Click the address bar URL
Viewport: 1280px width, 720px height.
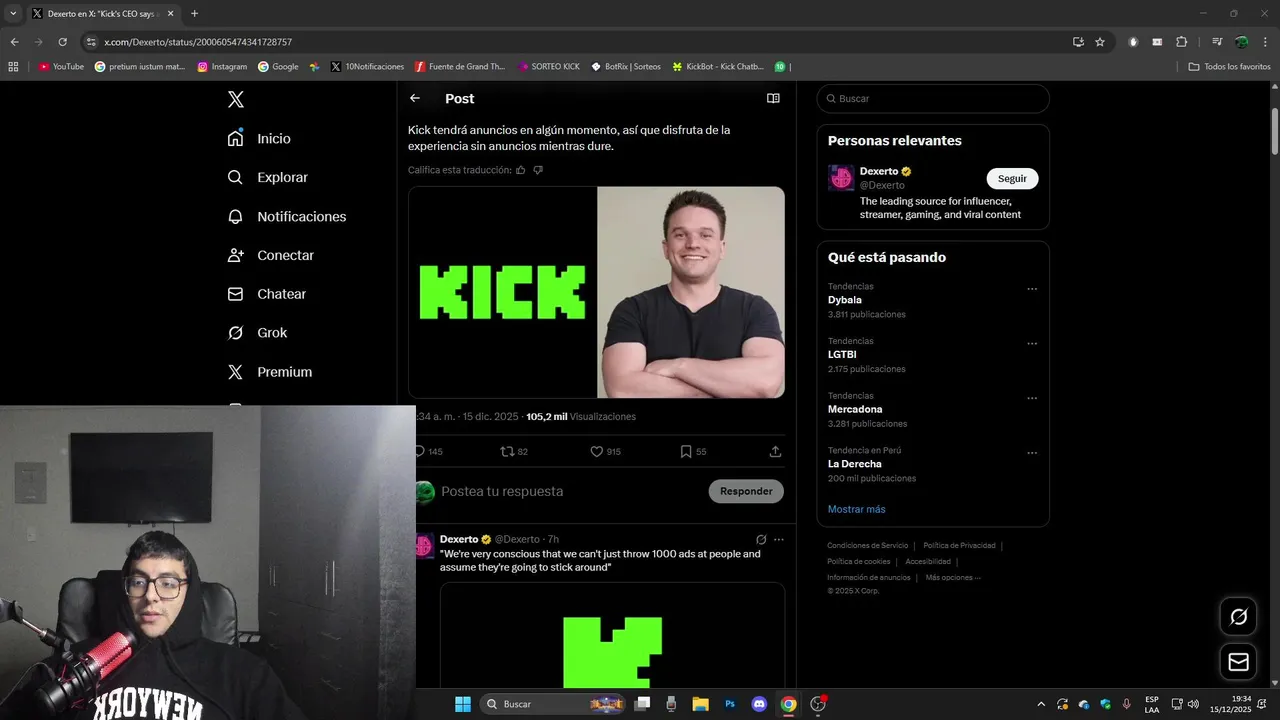coord(198,42)
